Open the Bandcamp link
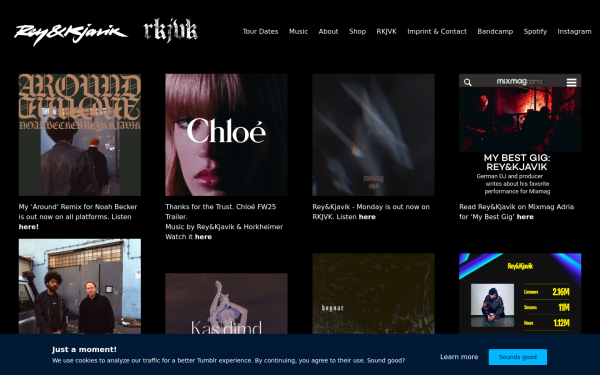This screenshot has width=600, height=375. (495, 31)
